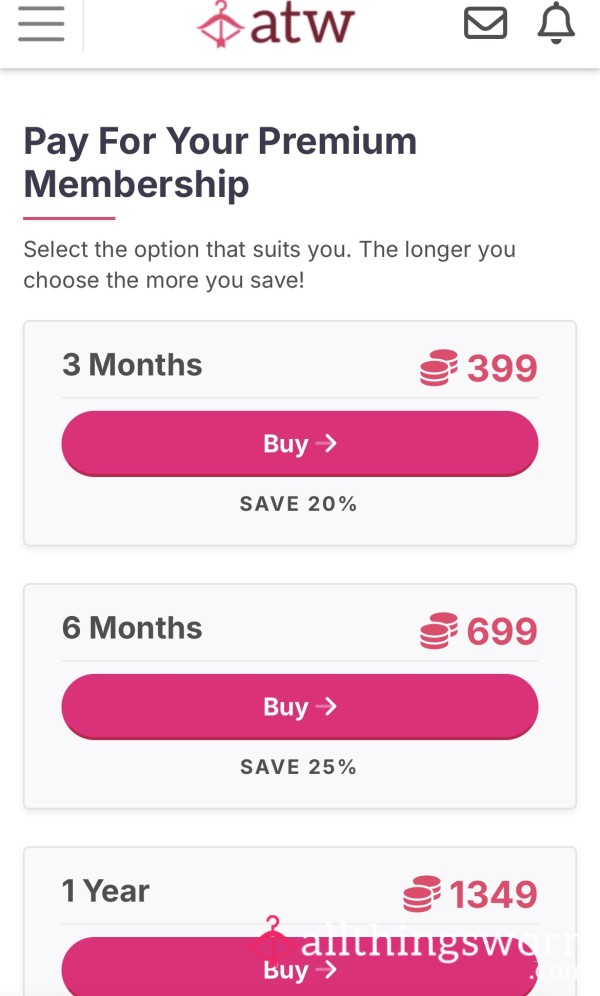Select the 1 Year plan title
The width and height of the screenshot is (600, 996).
pos(106,891)
